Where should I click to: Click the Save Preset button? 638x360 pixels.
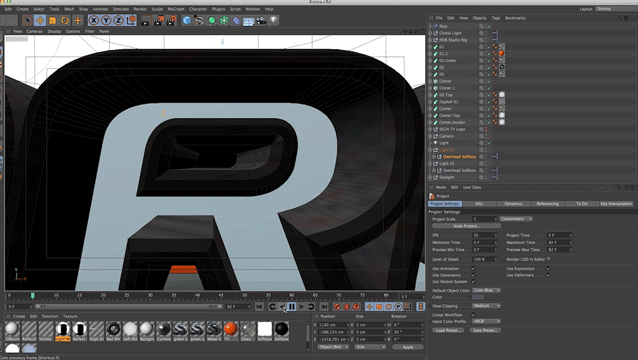click(485, 330)
